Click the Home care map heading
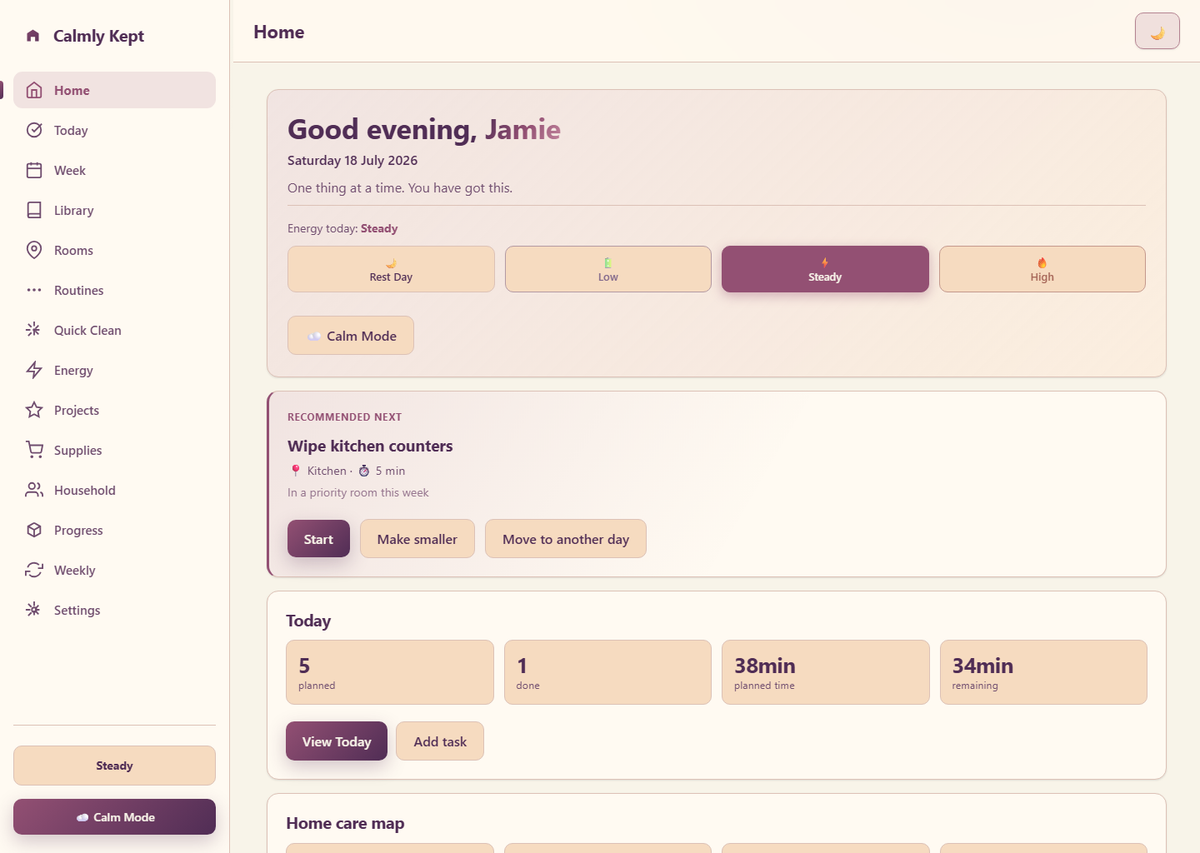1200x853 pixels. click(345, 823)
